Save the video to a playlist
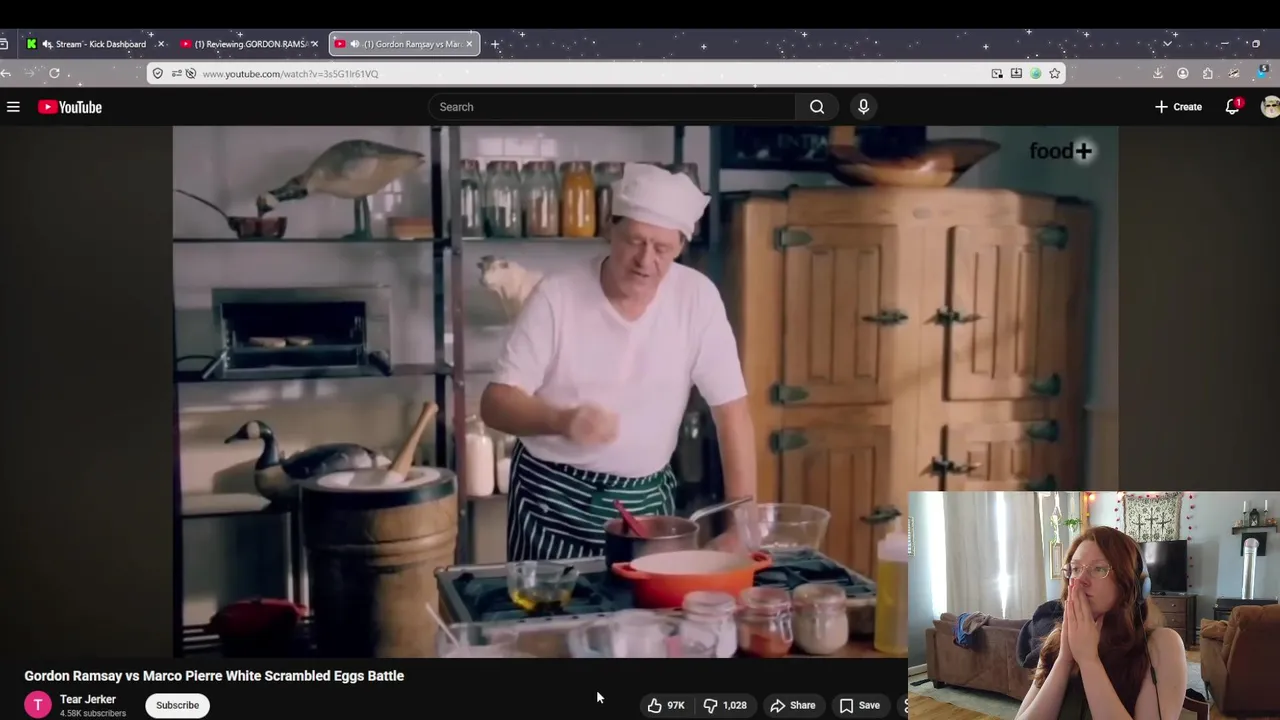This screenshot has height=720, width=1280. [860, 705]
